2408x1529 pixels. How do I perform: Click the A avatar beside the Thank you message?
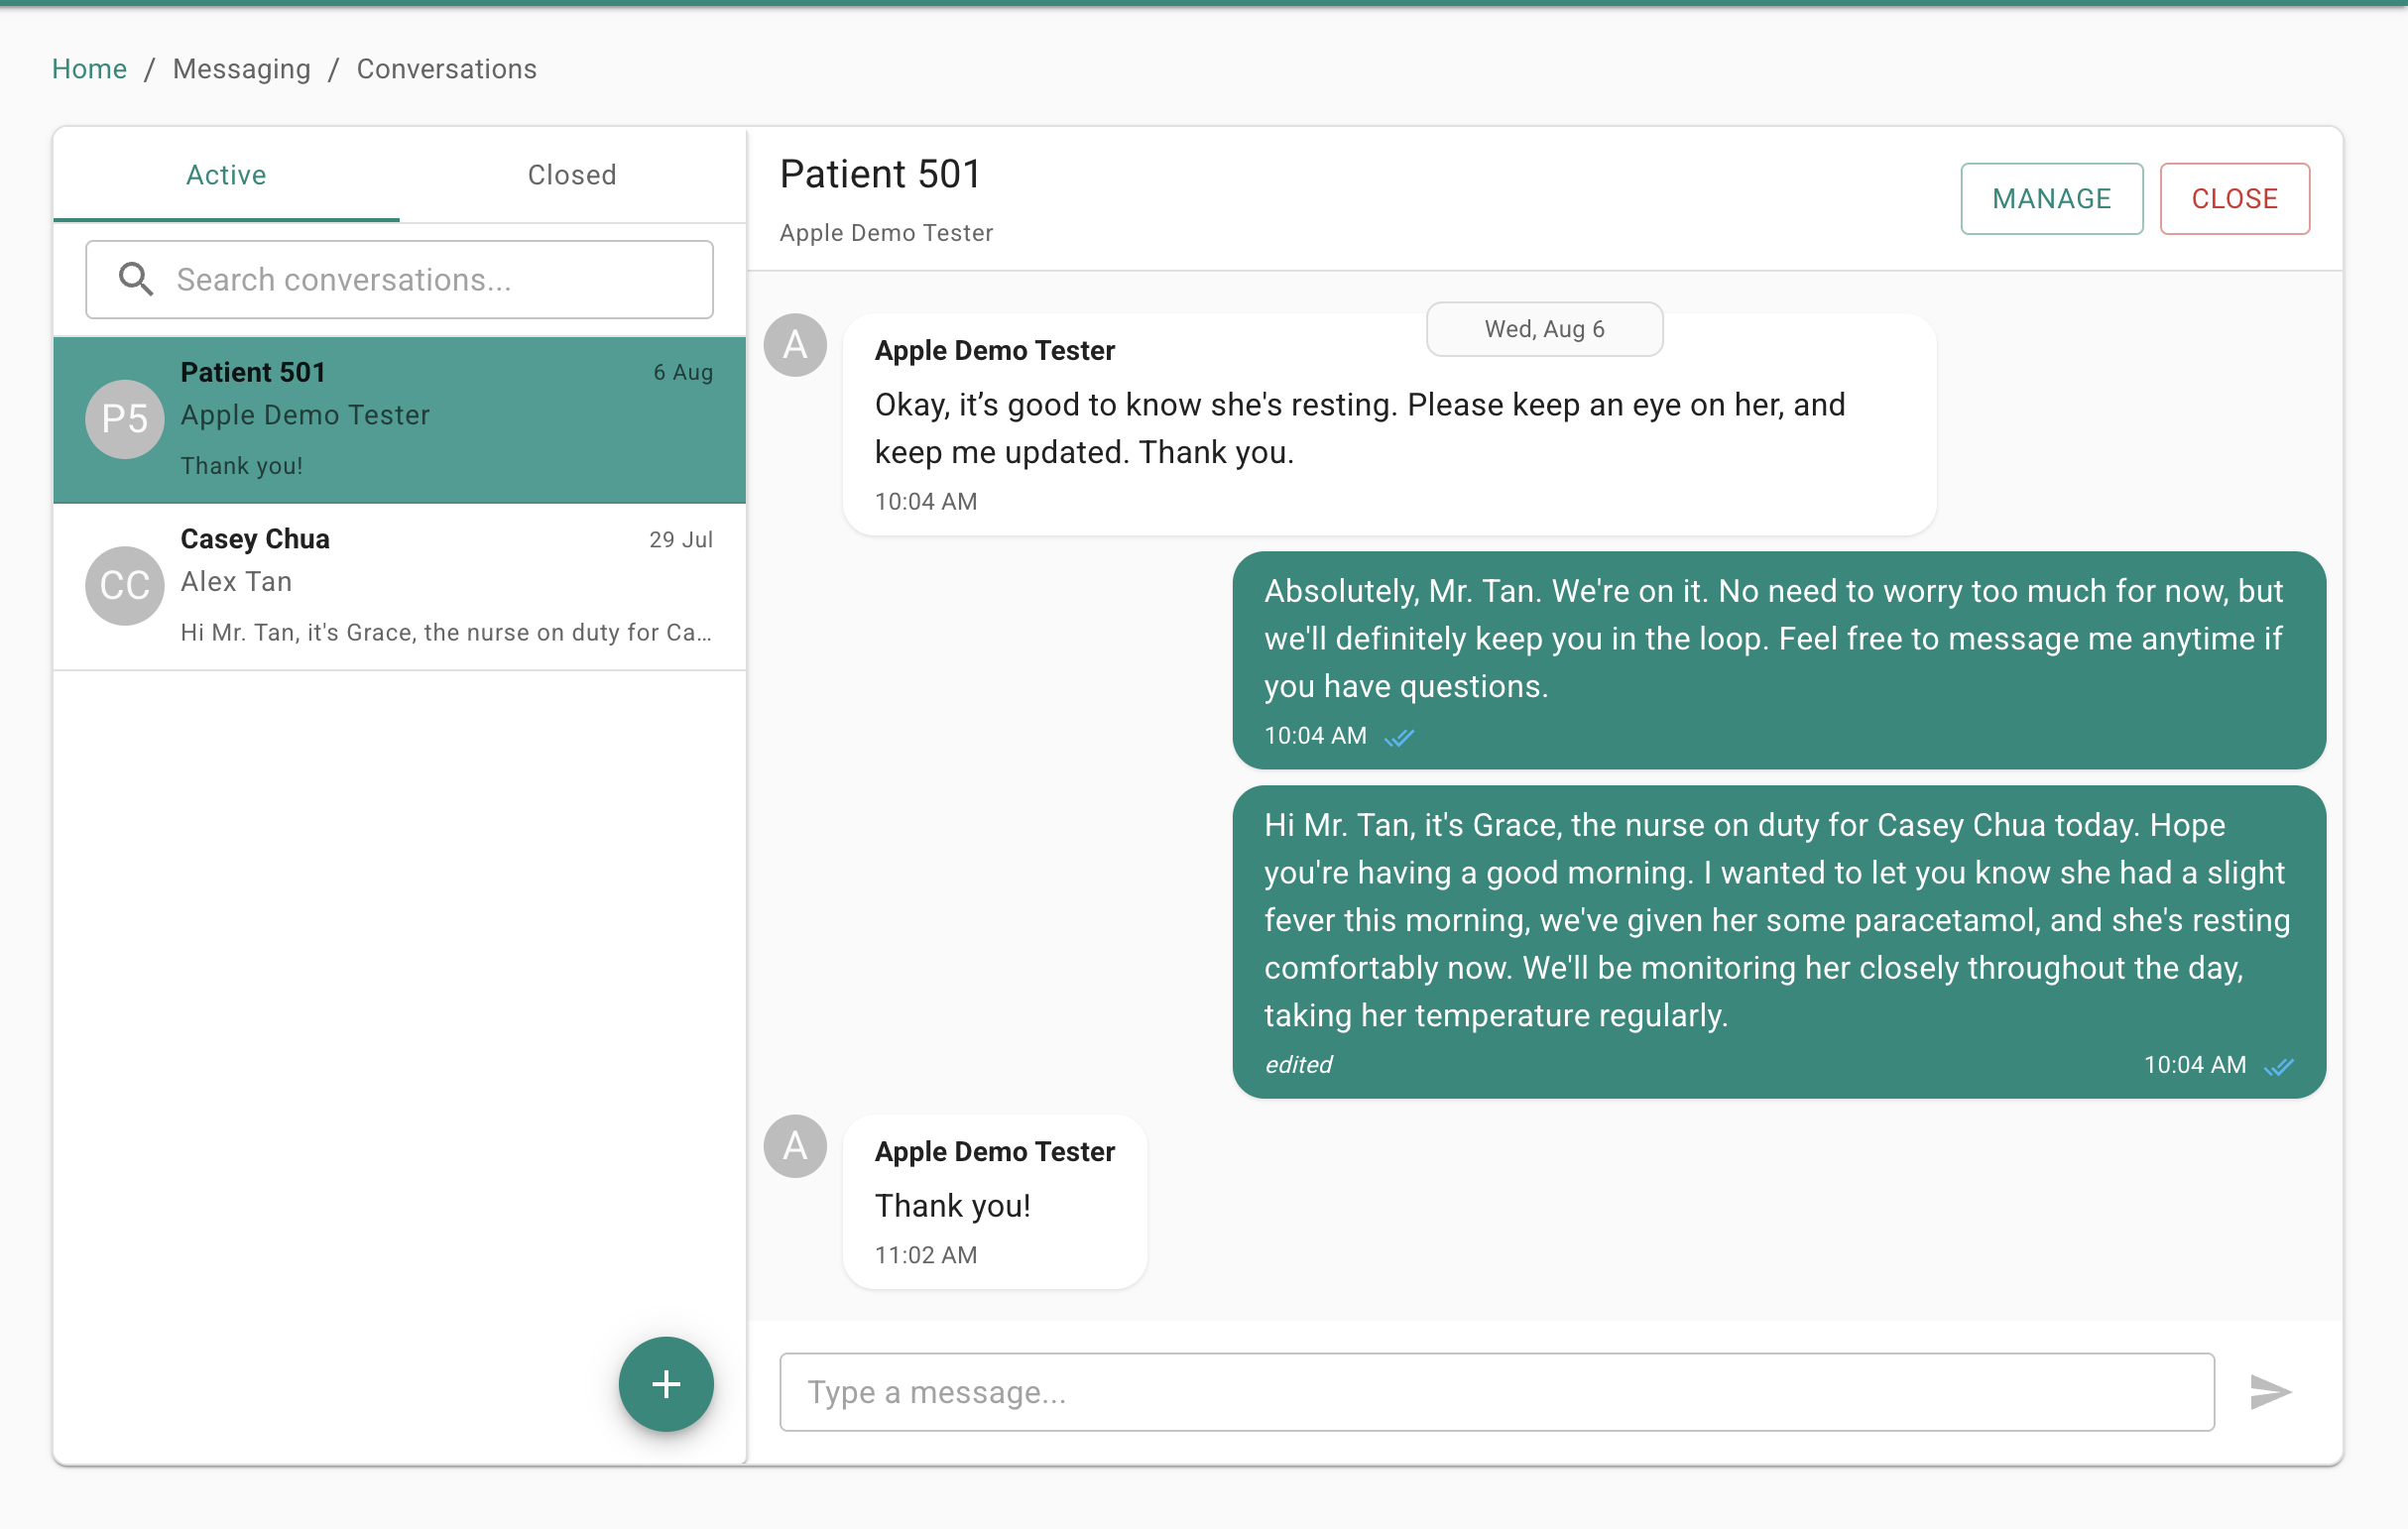(x=794, y=1146)
